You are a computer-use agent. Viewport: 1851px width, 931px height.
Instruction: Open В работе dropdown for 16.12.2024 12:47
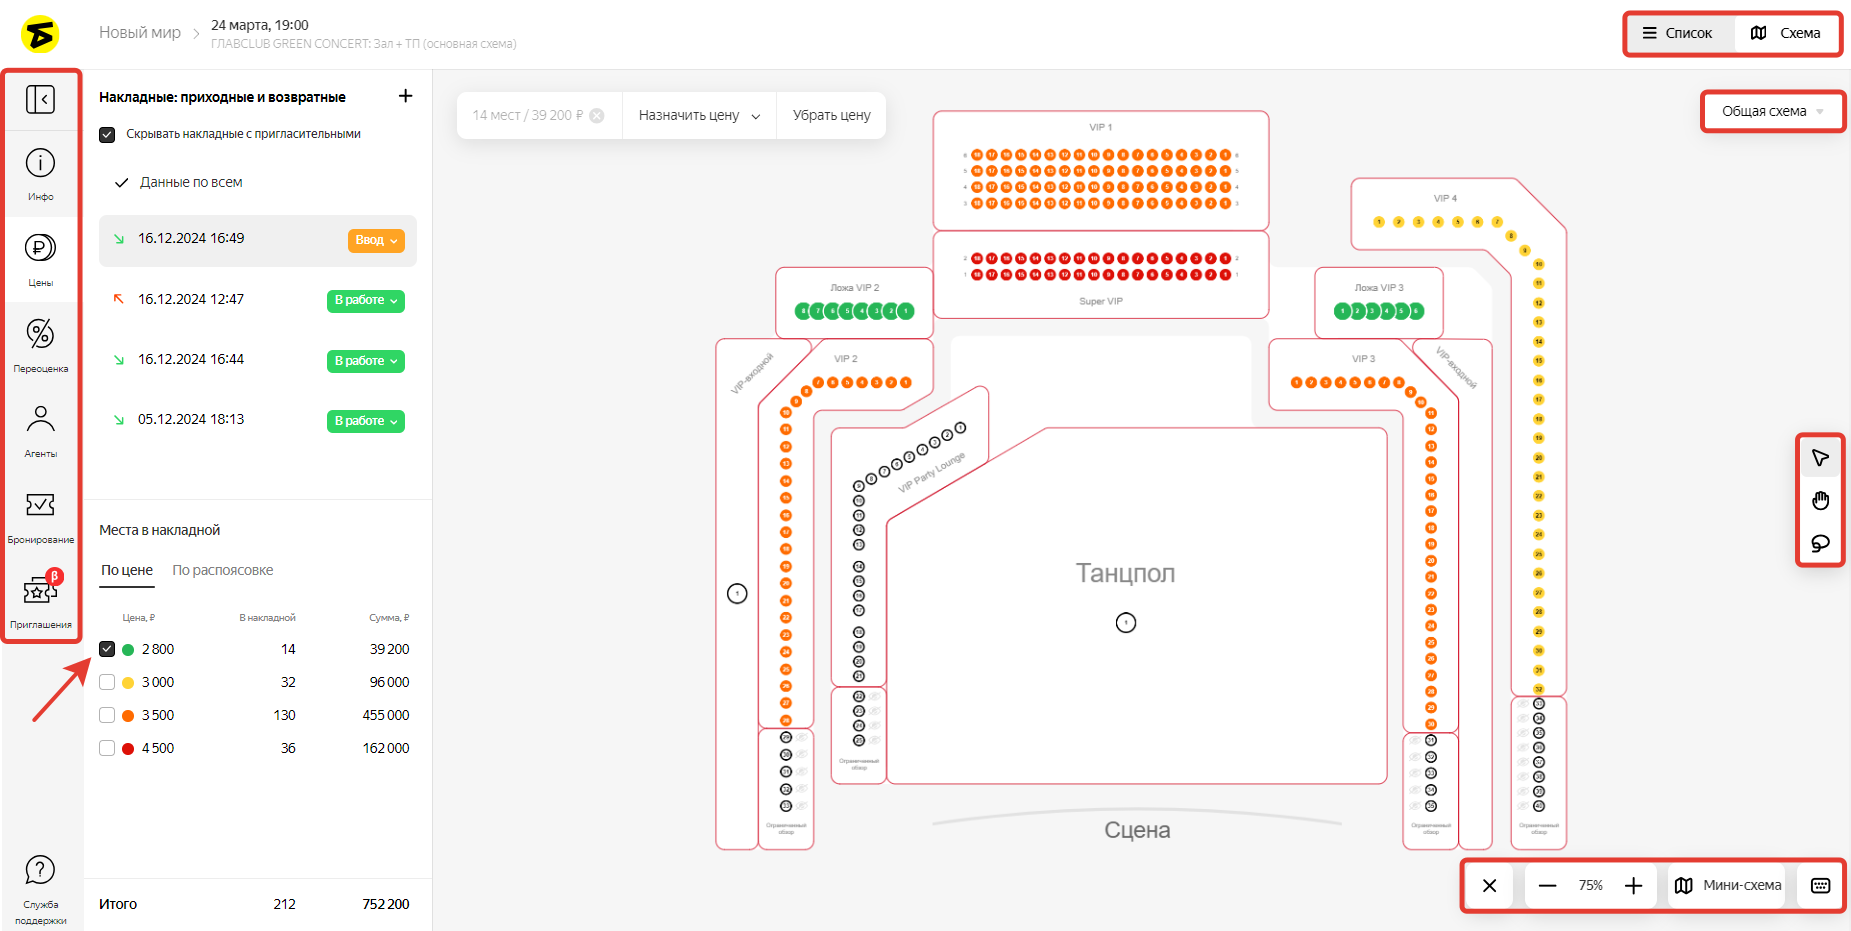[x=365, y=300]
